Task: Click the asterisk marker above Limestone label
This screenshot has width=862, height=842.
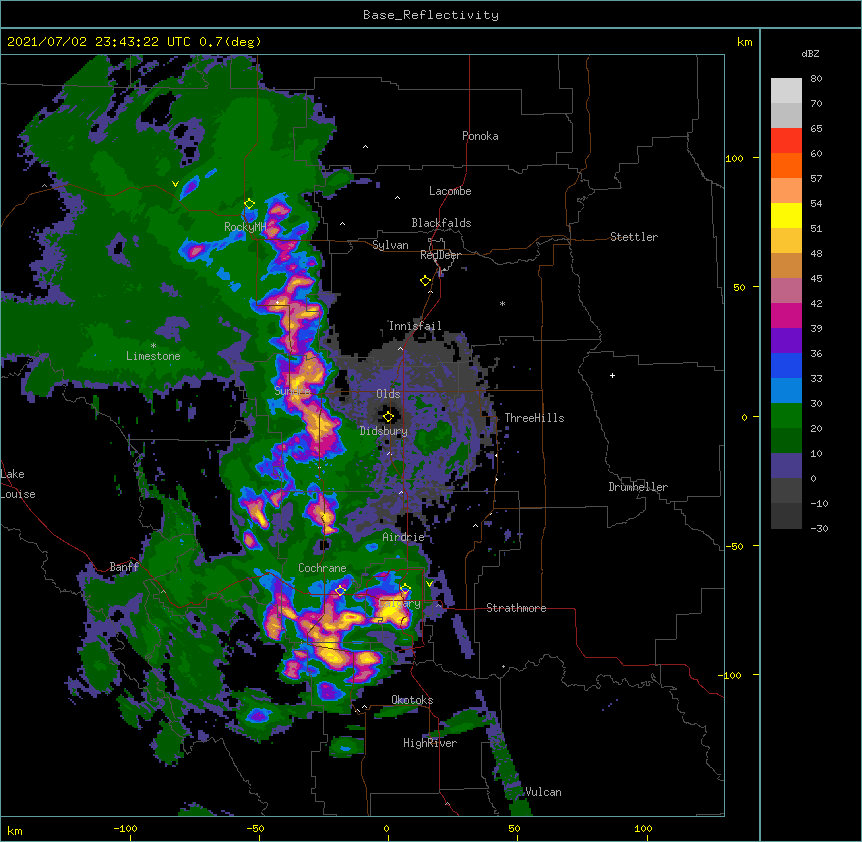Action: coord(153,345)
